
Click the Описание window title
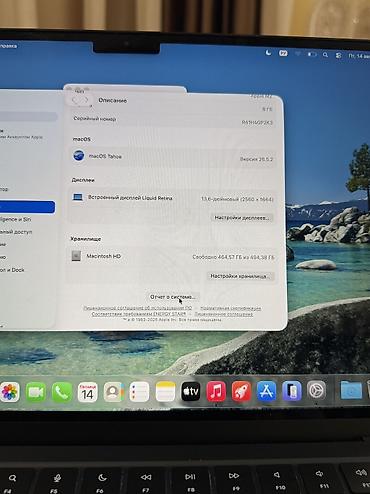tap(112, 100)
